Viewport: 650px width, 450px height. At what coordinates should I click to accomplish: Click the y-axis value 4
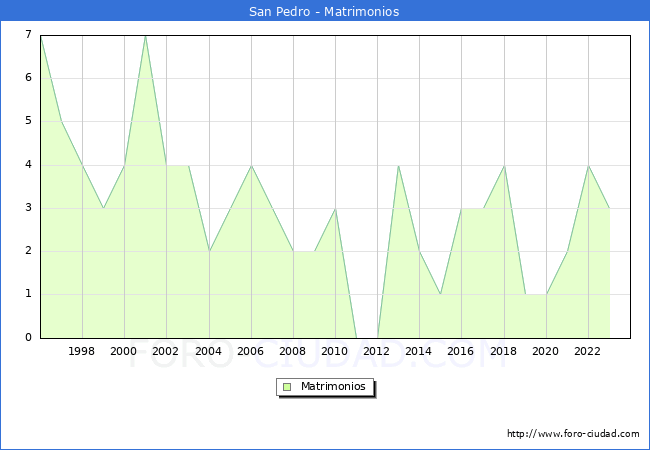coord(28,165)
